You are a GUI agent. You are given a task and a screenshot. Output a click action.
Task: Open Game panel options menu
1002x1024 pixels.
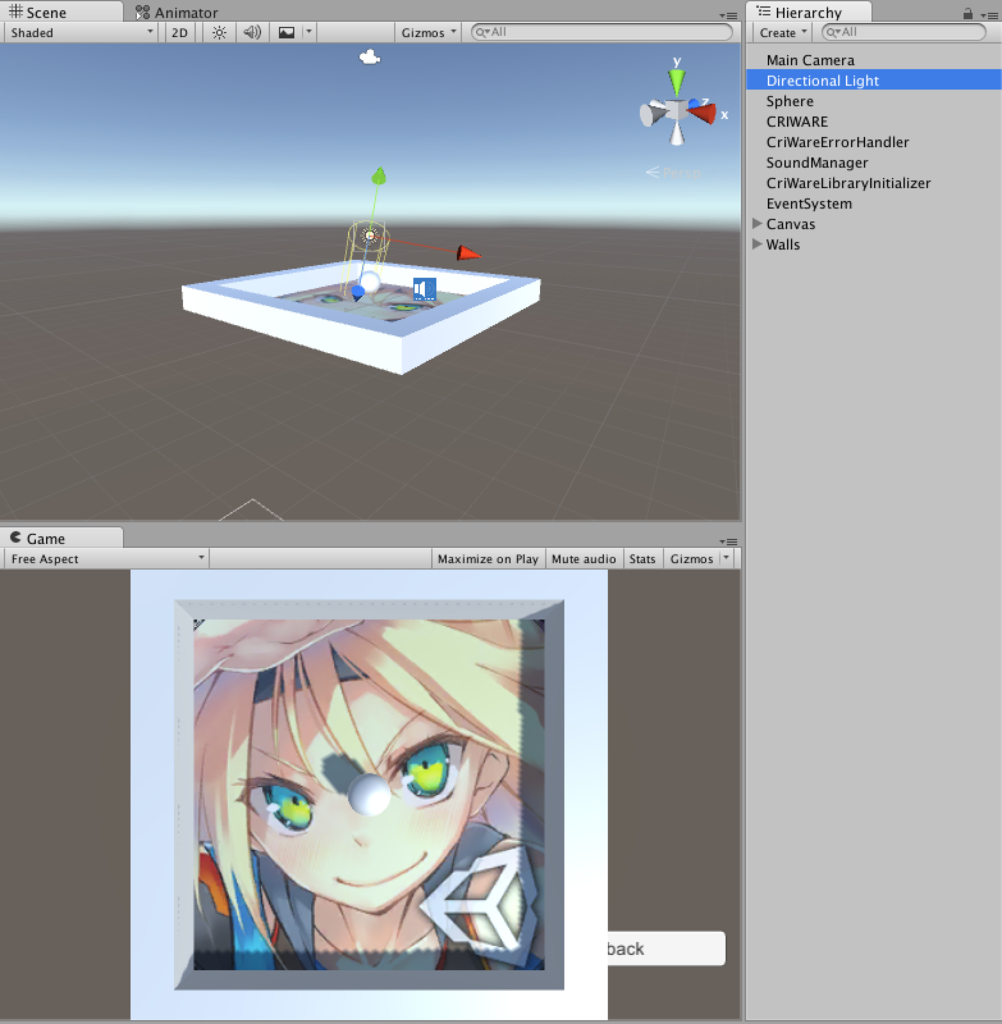coord(728,542)
